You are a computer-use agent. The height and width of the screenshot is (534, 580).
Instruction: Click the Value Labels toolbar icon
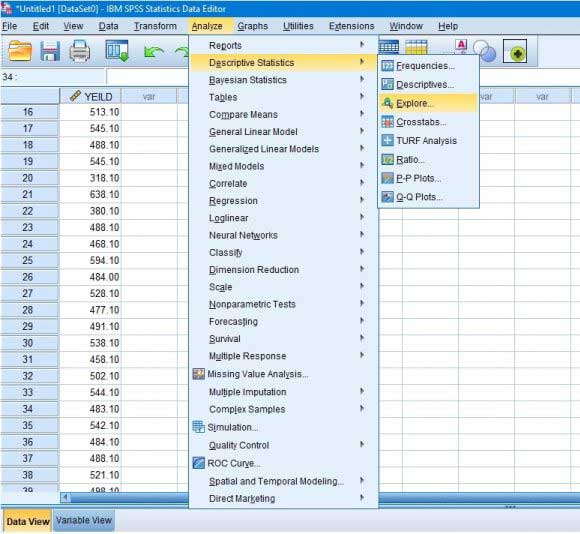tap(461, 46)
